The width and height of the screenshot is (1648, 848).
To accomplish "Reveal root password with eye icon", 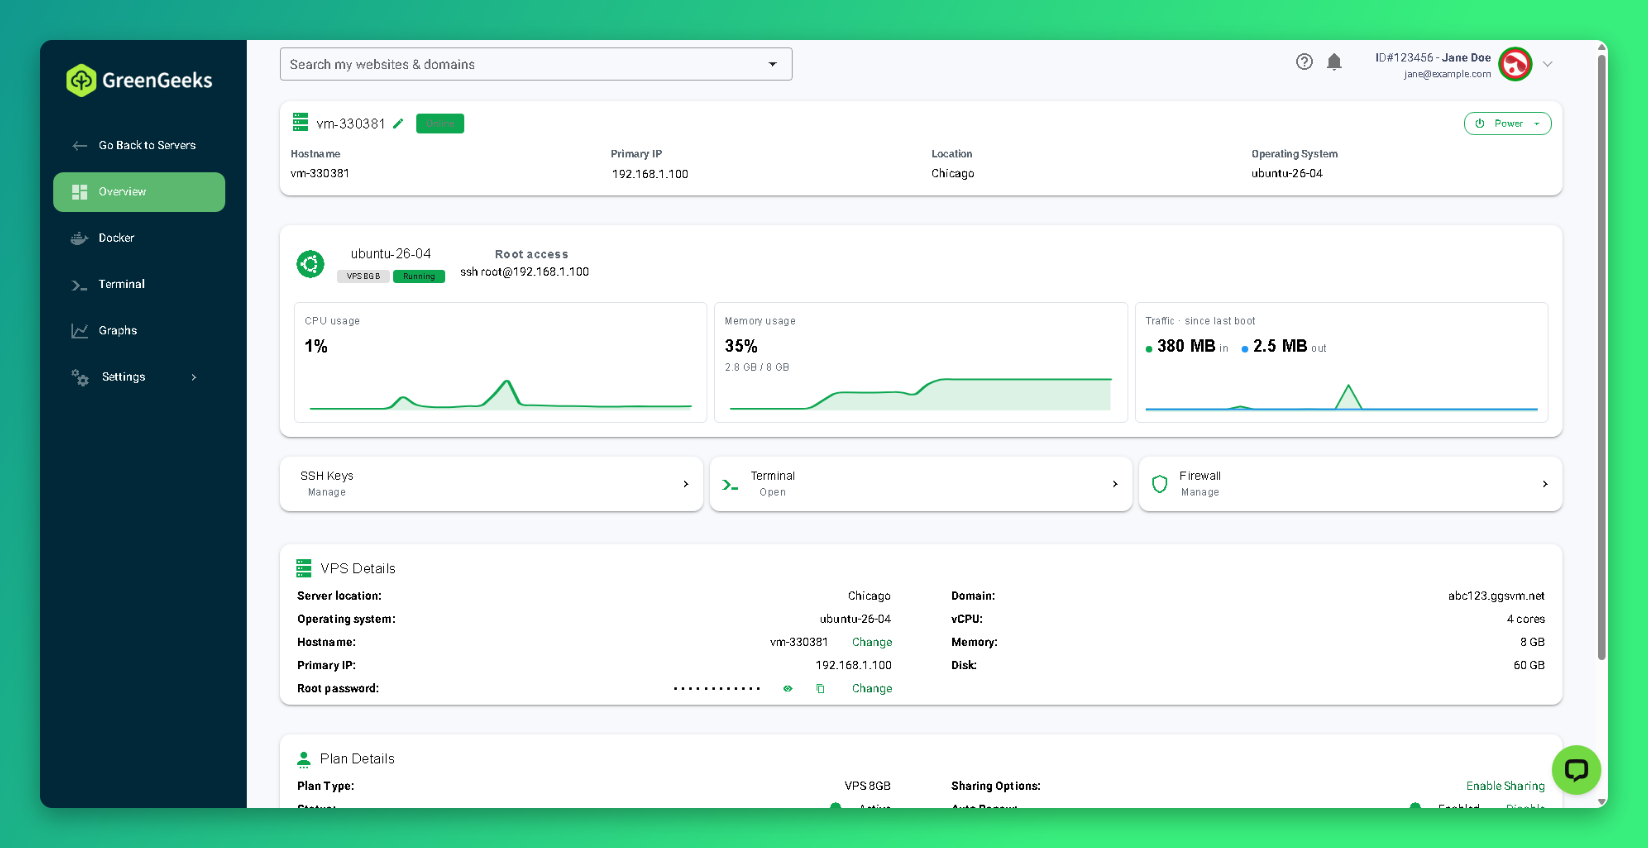I will pos(788,688).
